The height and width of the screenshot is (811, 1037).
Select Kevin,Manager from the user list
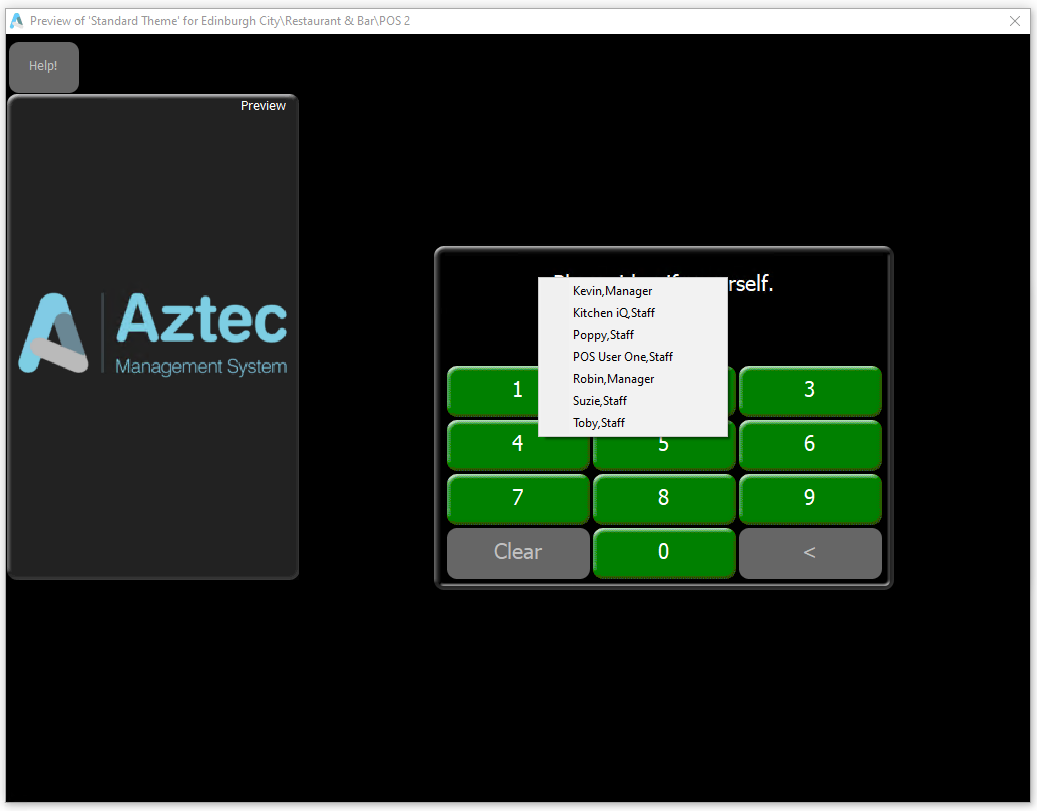pos(612,291)
